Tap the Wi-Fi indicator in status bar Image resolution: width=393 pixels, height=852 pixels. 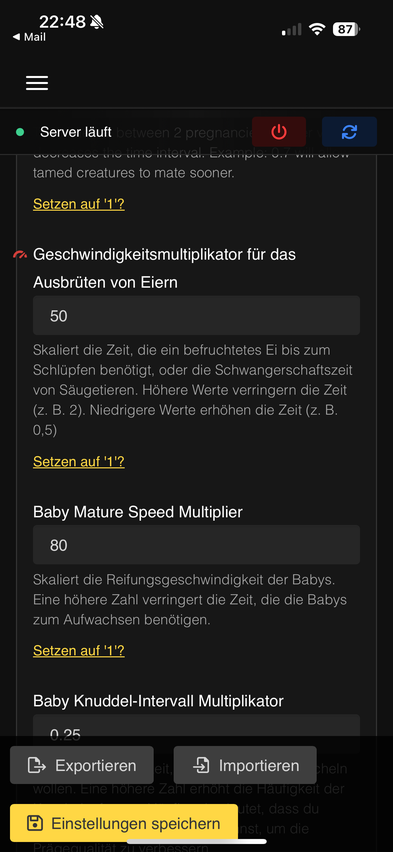(x=316, y=29)
